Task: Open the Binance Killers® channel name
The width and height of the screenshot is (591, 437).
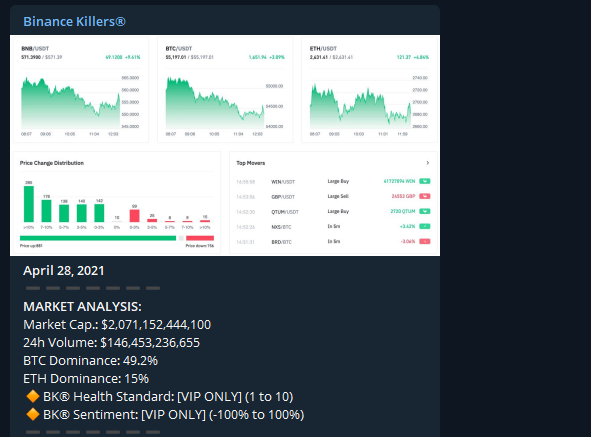Action: pyautogui.click(x=74, y=21)
